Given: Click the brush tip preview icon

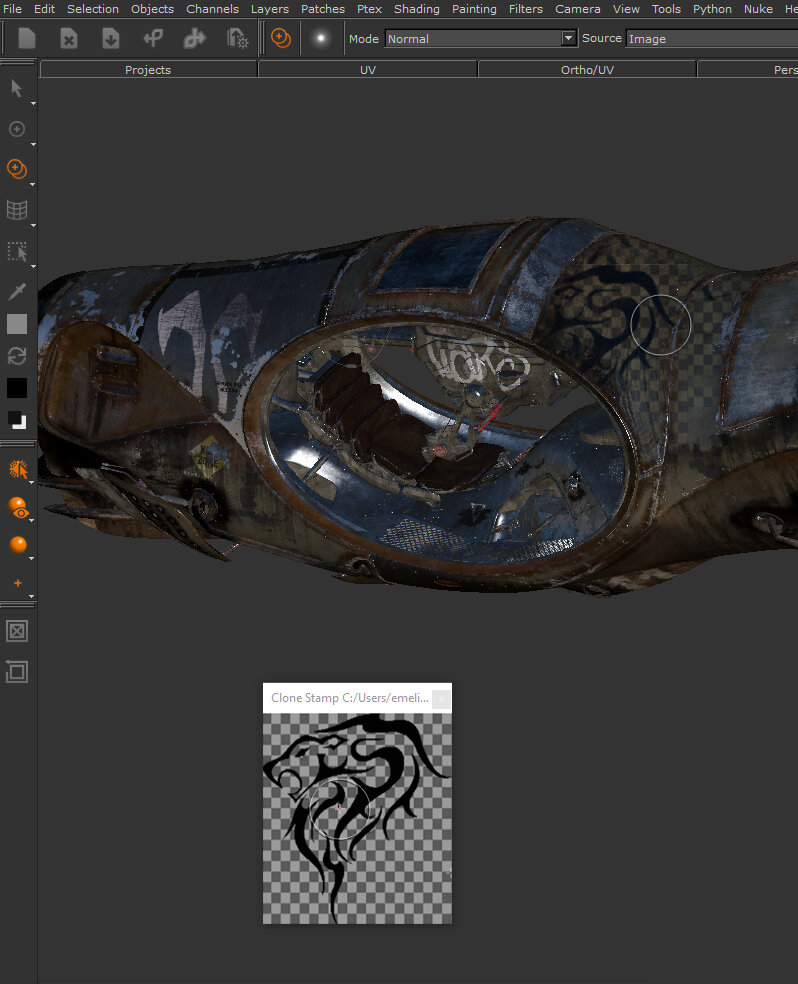Looking at the screenshot, I should point(320,39).
